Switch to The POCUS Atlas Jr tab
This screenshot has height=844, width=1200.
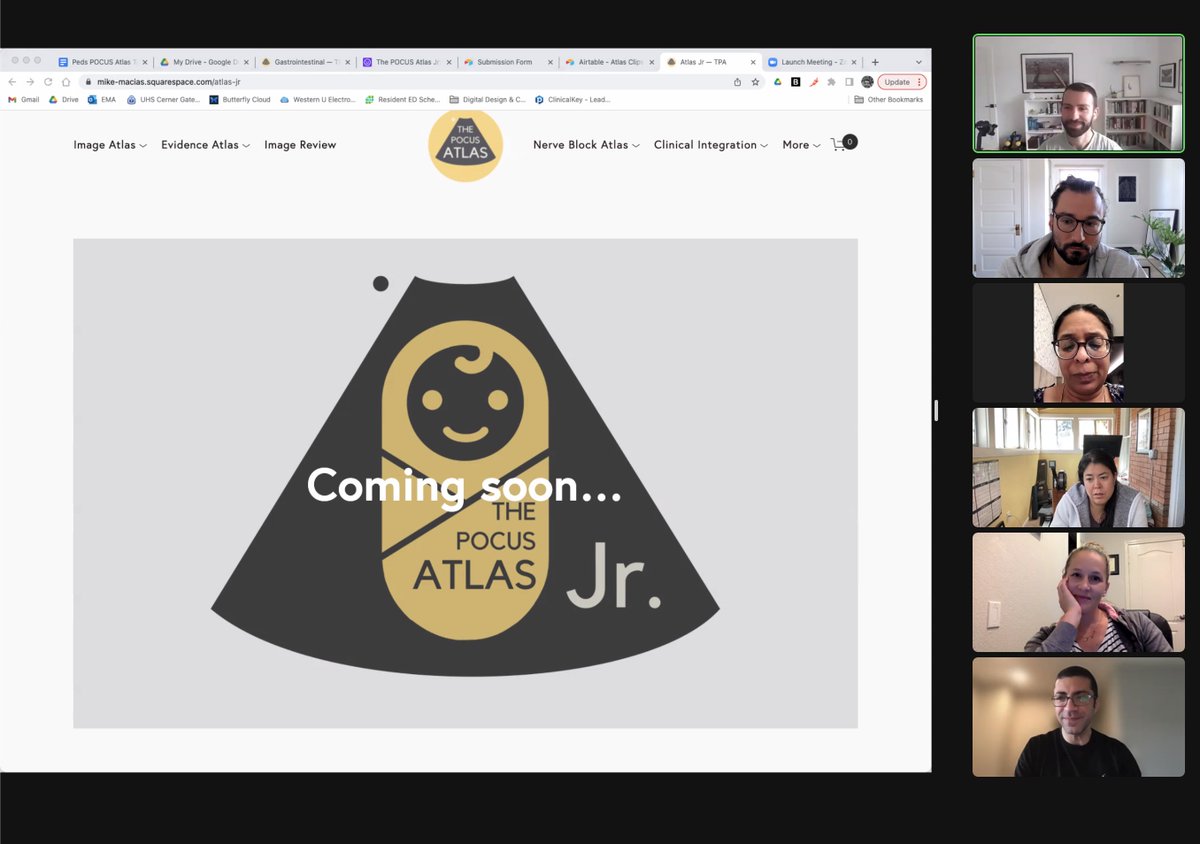tap(407, 62)
